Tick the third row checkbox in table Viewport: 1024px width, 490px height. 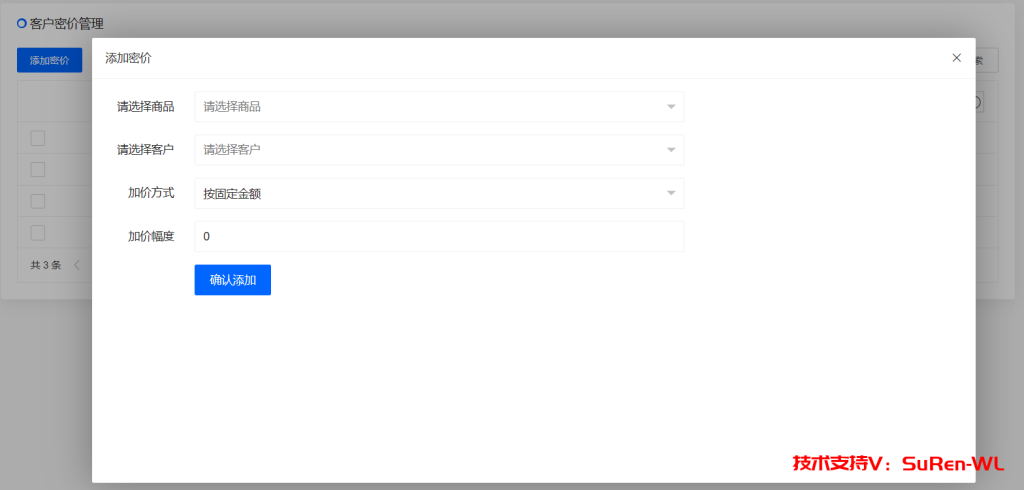(37, 201)
